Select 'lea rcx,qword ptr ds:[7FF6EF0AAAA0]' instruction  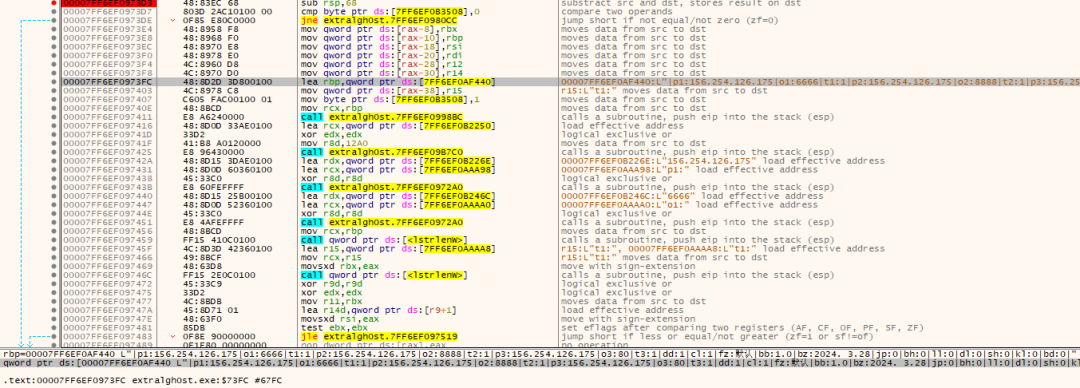coord(398,205)
